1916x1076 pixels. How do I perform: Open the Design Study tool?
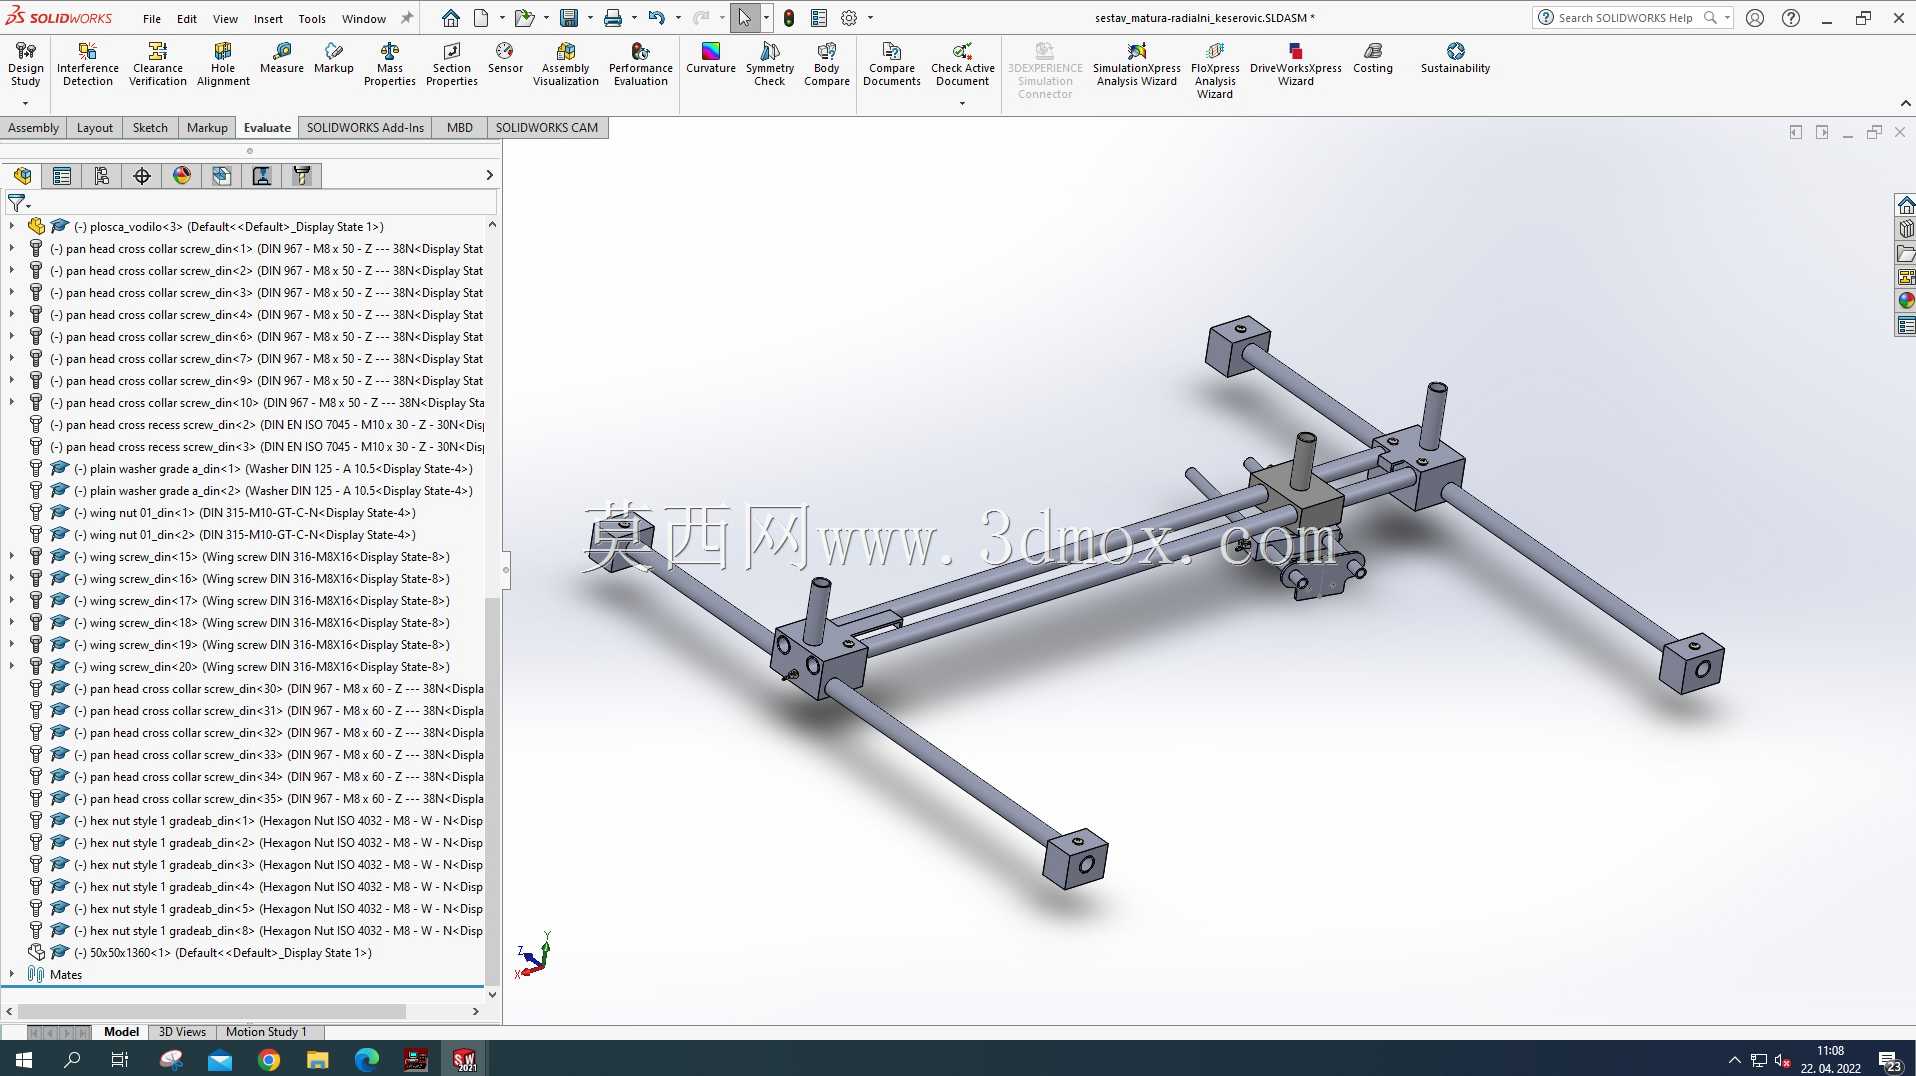25,65
